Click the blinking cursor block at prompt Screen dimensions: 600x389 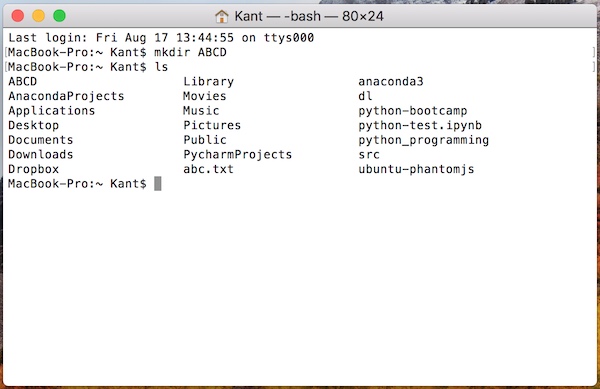pos(158,184)
